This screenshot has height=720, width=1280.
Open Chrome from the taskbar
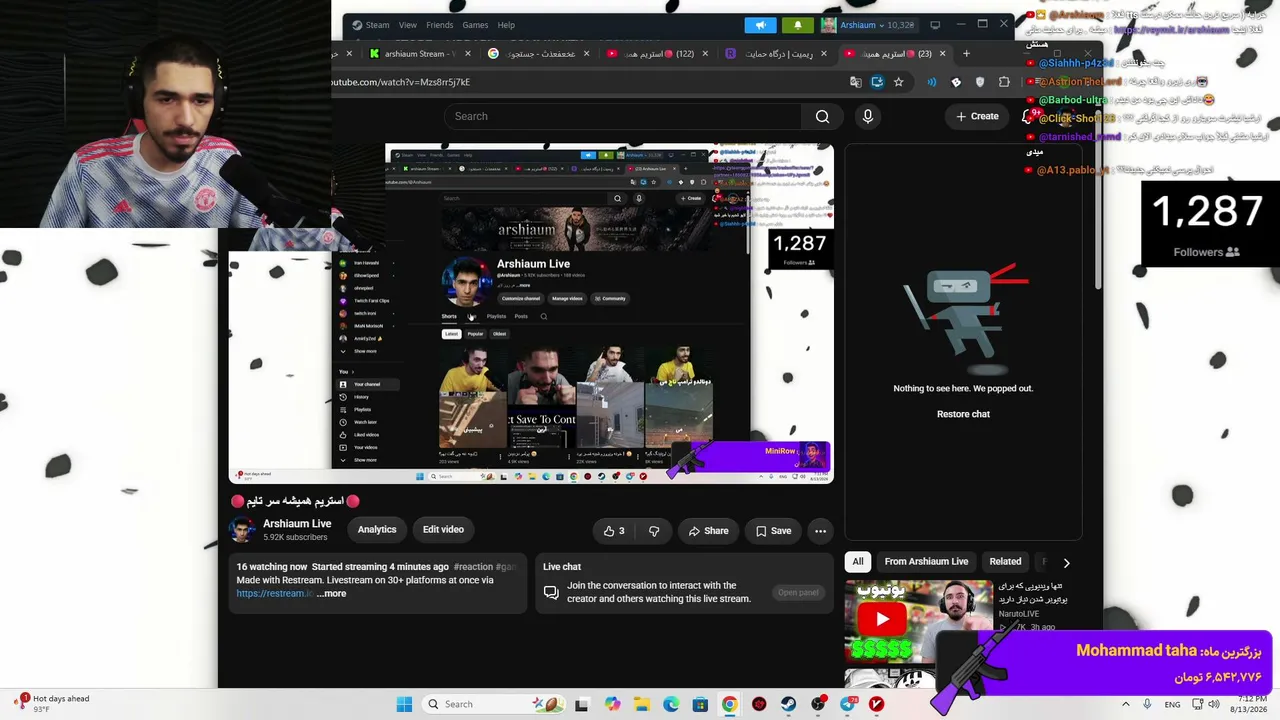pos(729,704)
